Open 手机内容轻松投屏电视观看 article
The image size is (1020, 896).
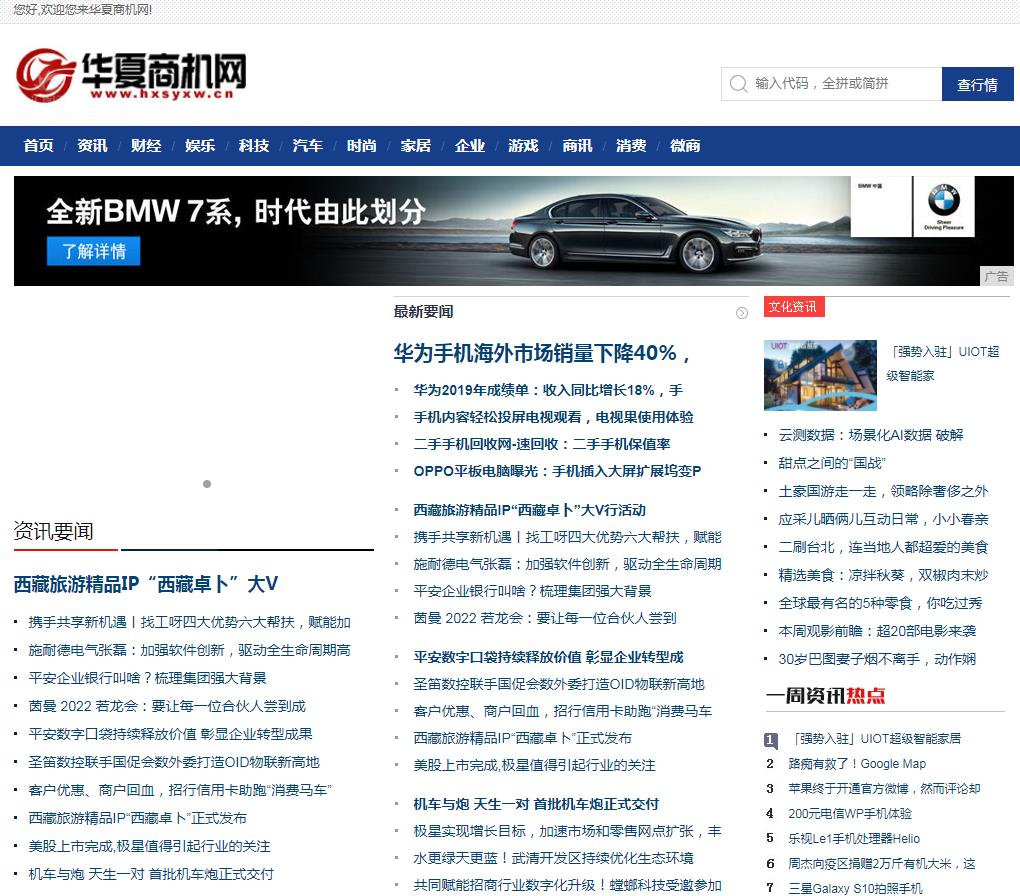click(x=554, y=417)
